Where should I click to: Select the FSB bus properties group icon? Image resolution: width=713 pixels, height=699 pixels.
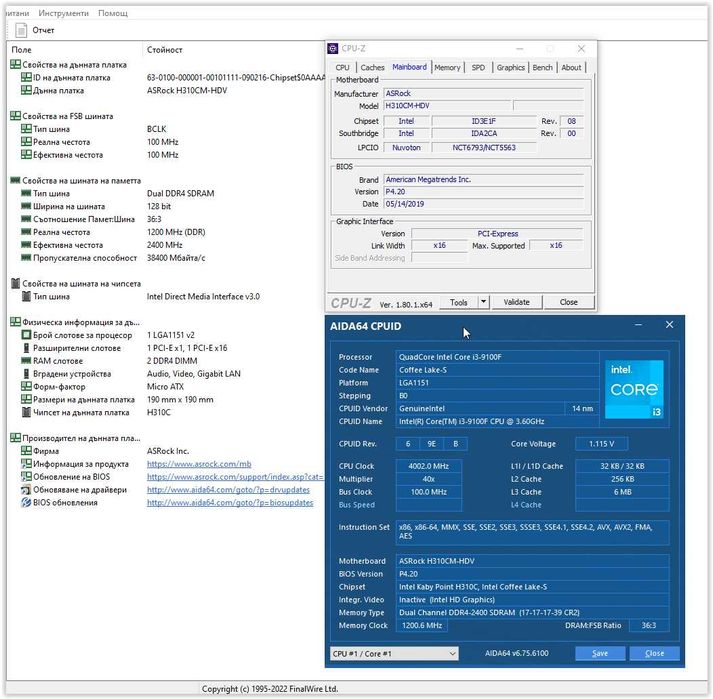[x=15, y=116]
